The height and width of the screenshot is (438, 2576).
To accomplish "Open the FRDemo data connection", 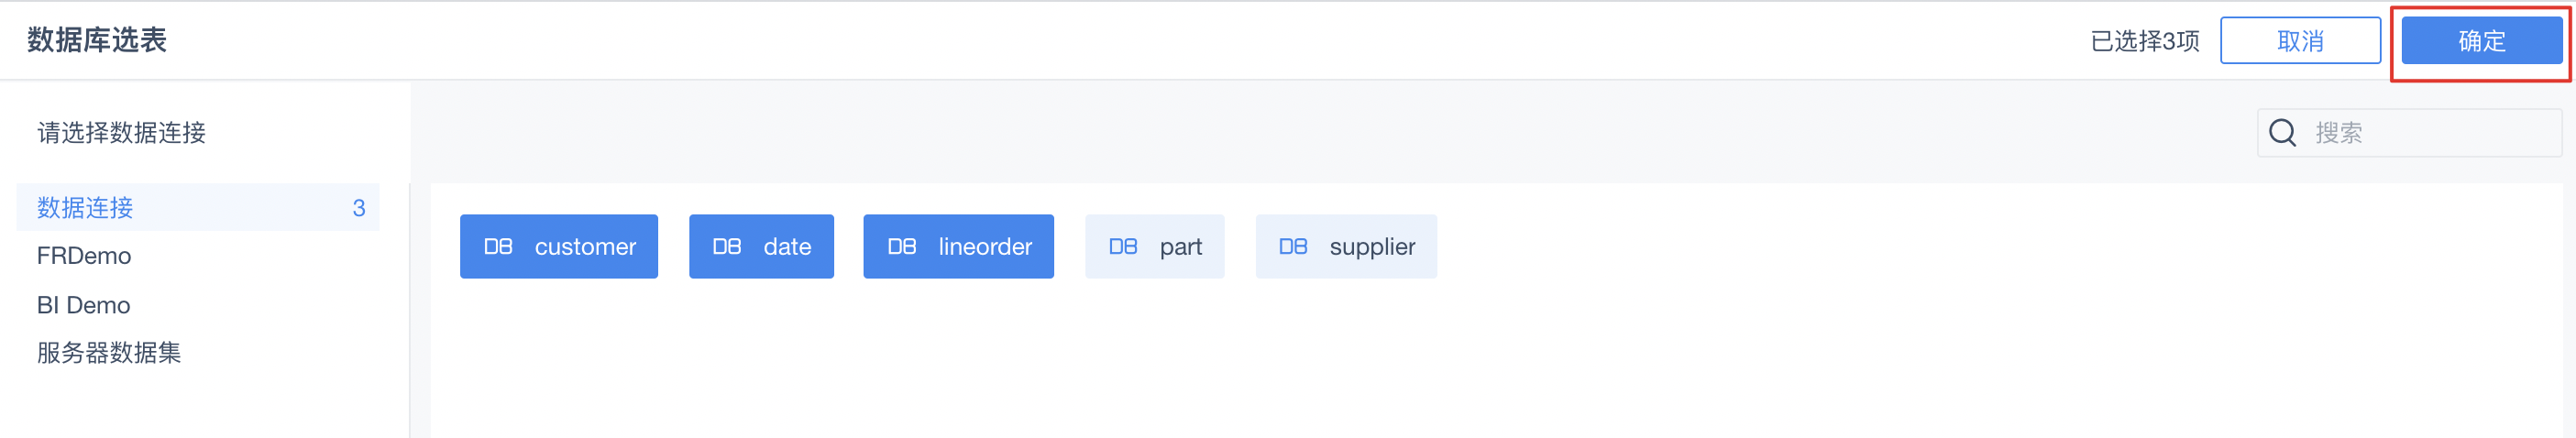I will pos(84,256).
